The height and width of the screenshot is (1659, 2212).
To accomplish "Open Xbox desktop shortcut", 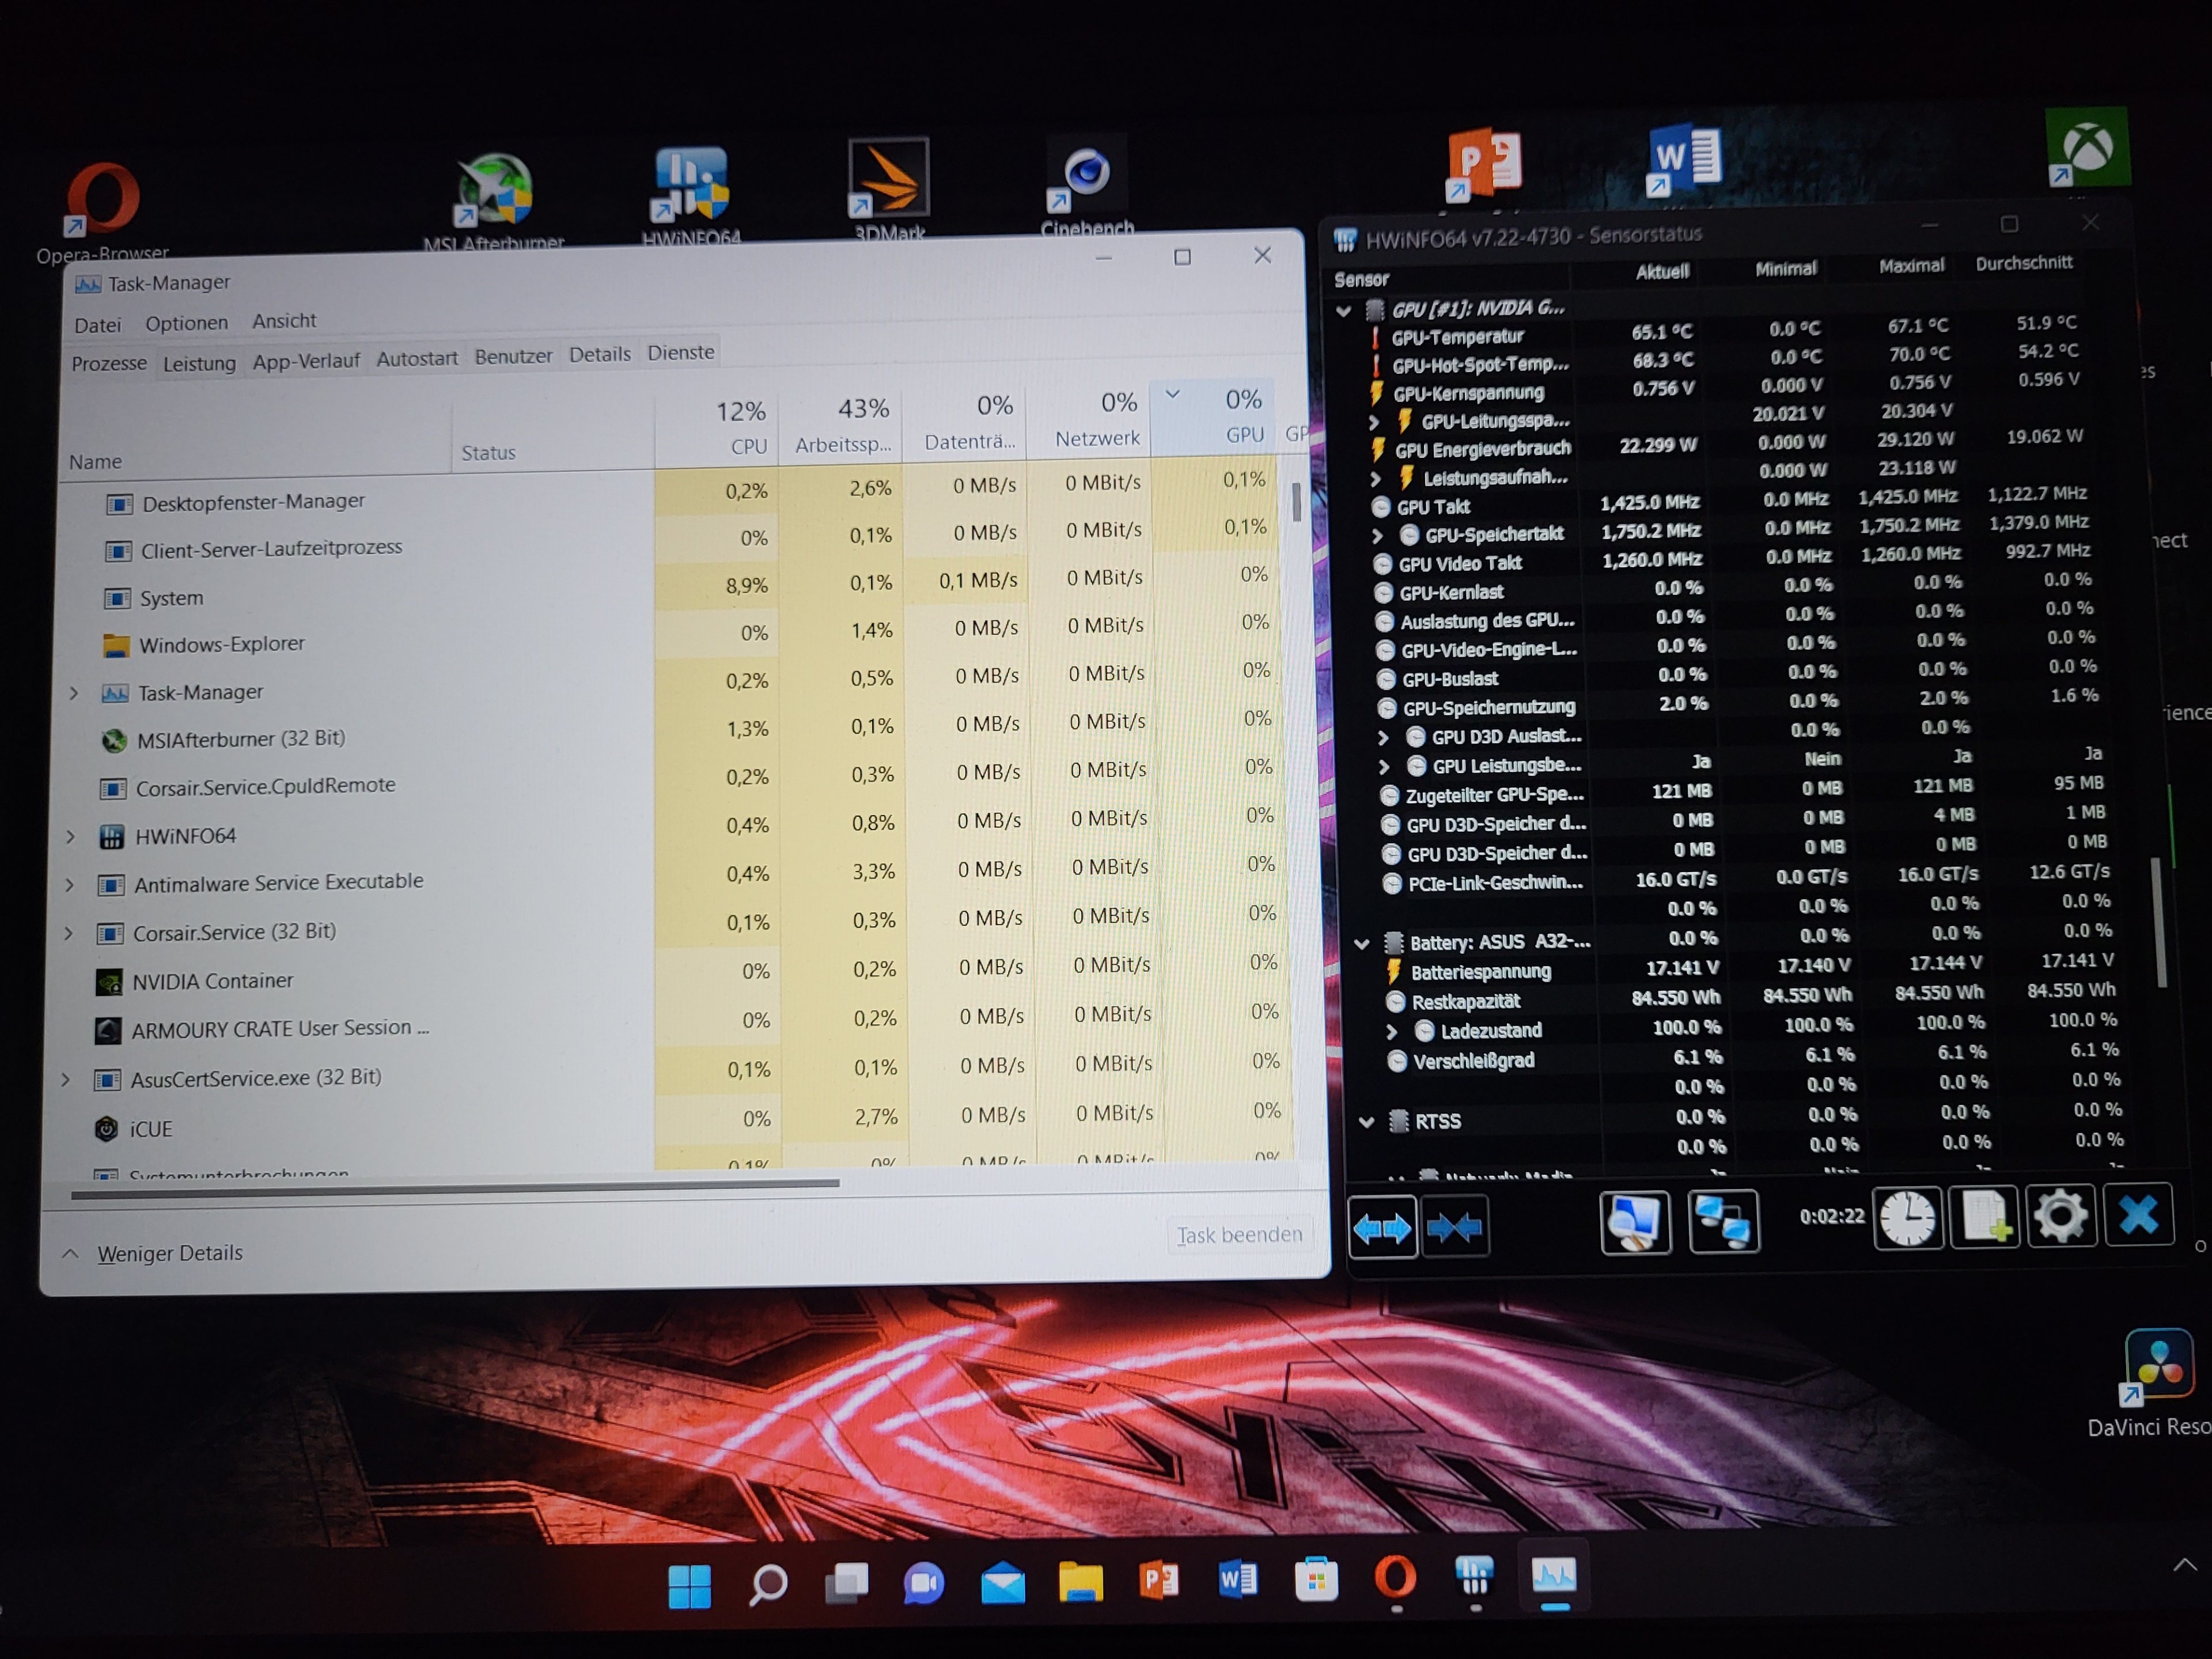I will (2088, 148).
